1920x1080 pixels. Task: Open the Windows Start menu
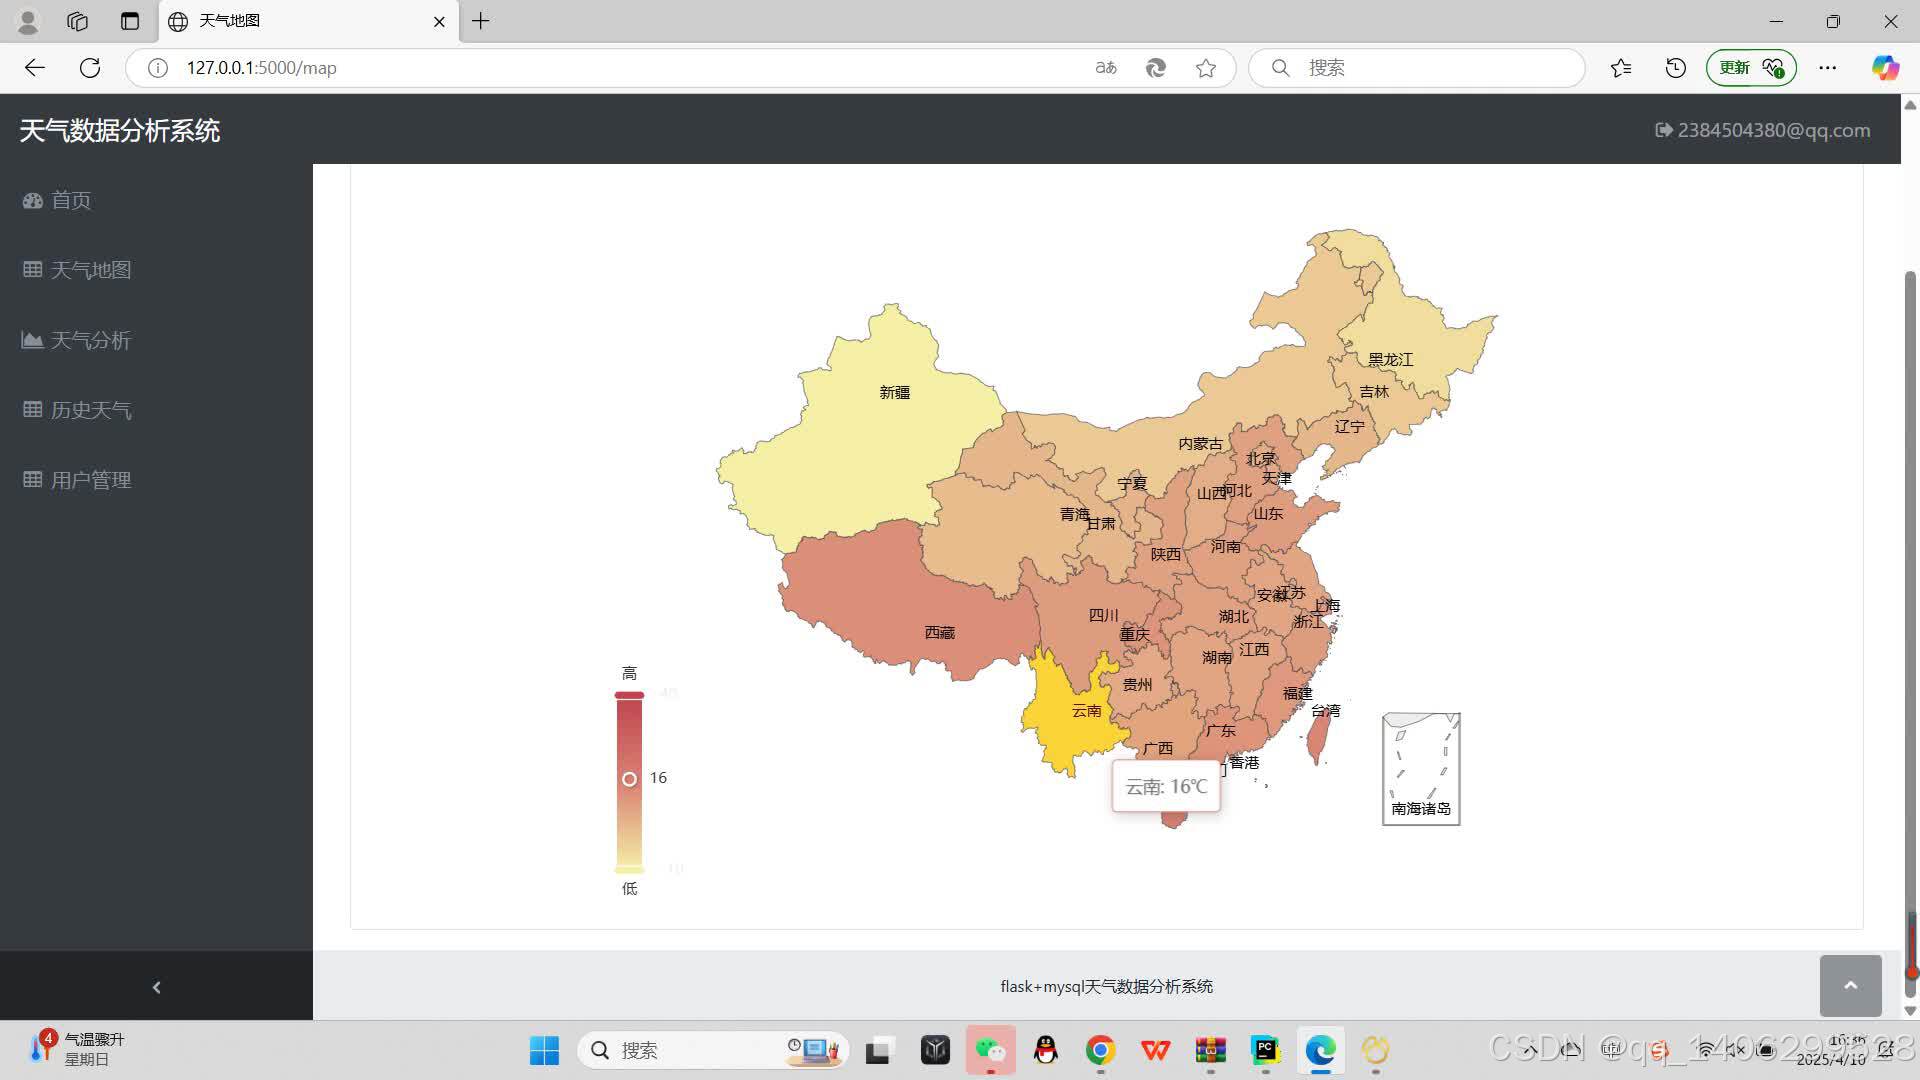544,1050
